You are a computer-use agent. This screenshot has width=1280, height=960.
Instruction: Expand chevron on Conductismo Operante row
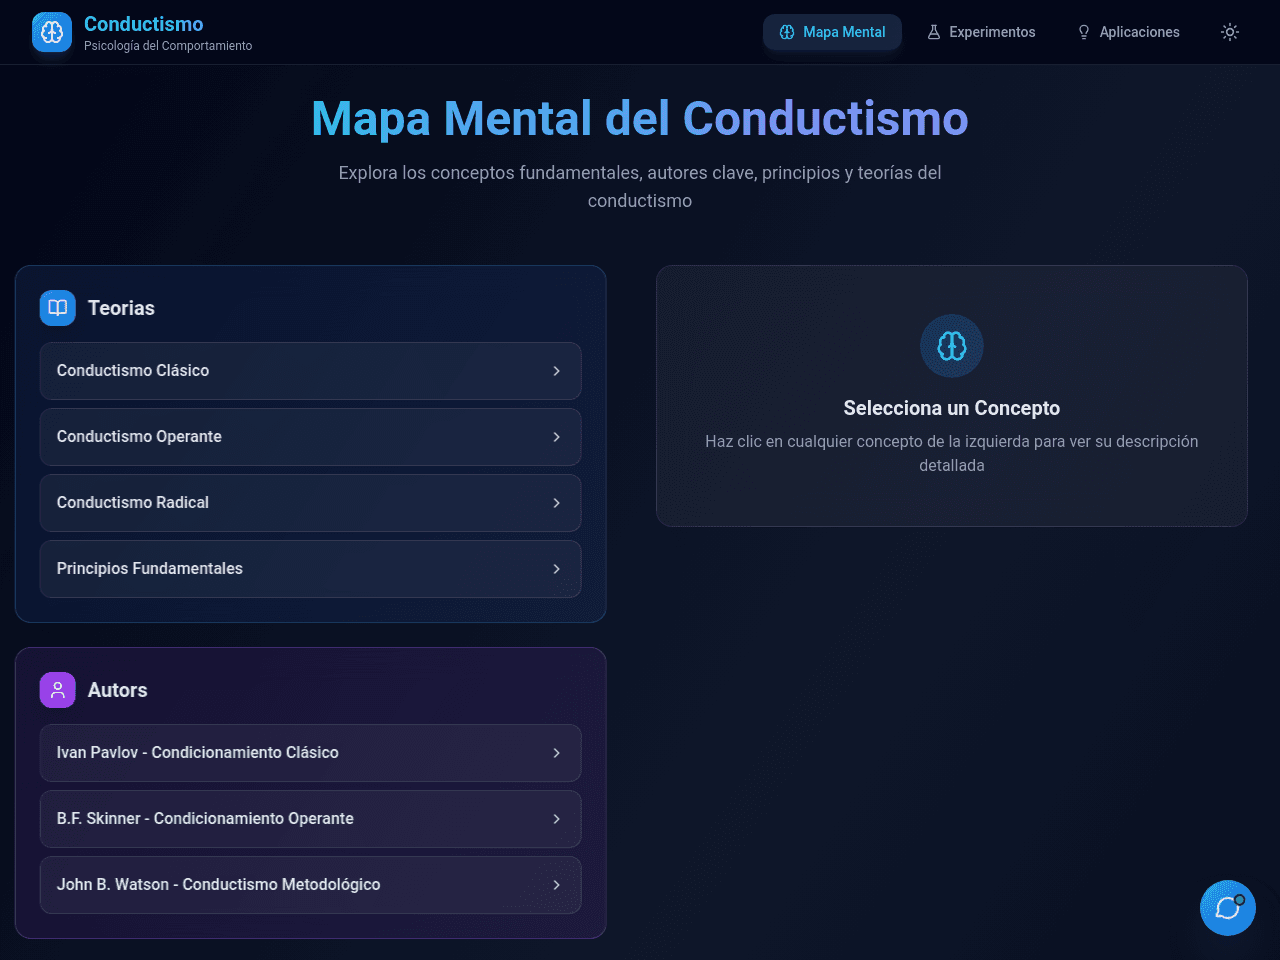557,437
